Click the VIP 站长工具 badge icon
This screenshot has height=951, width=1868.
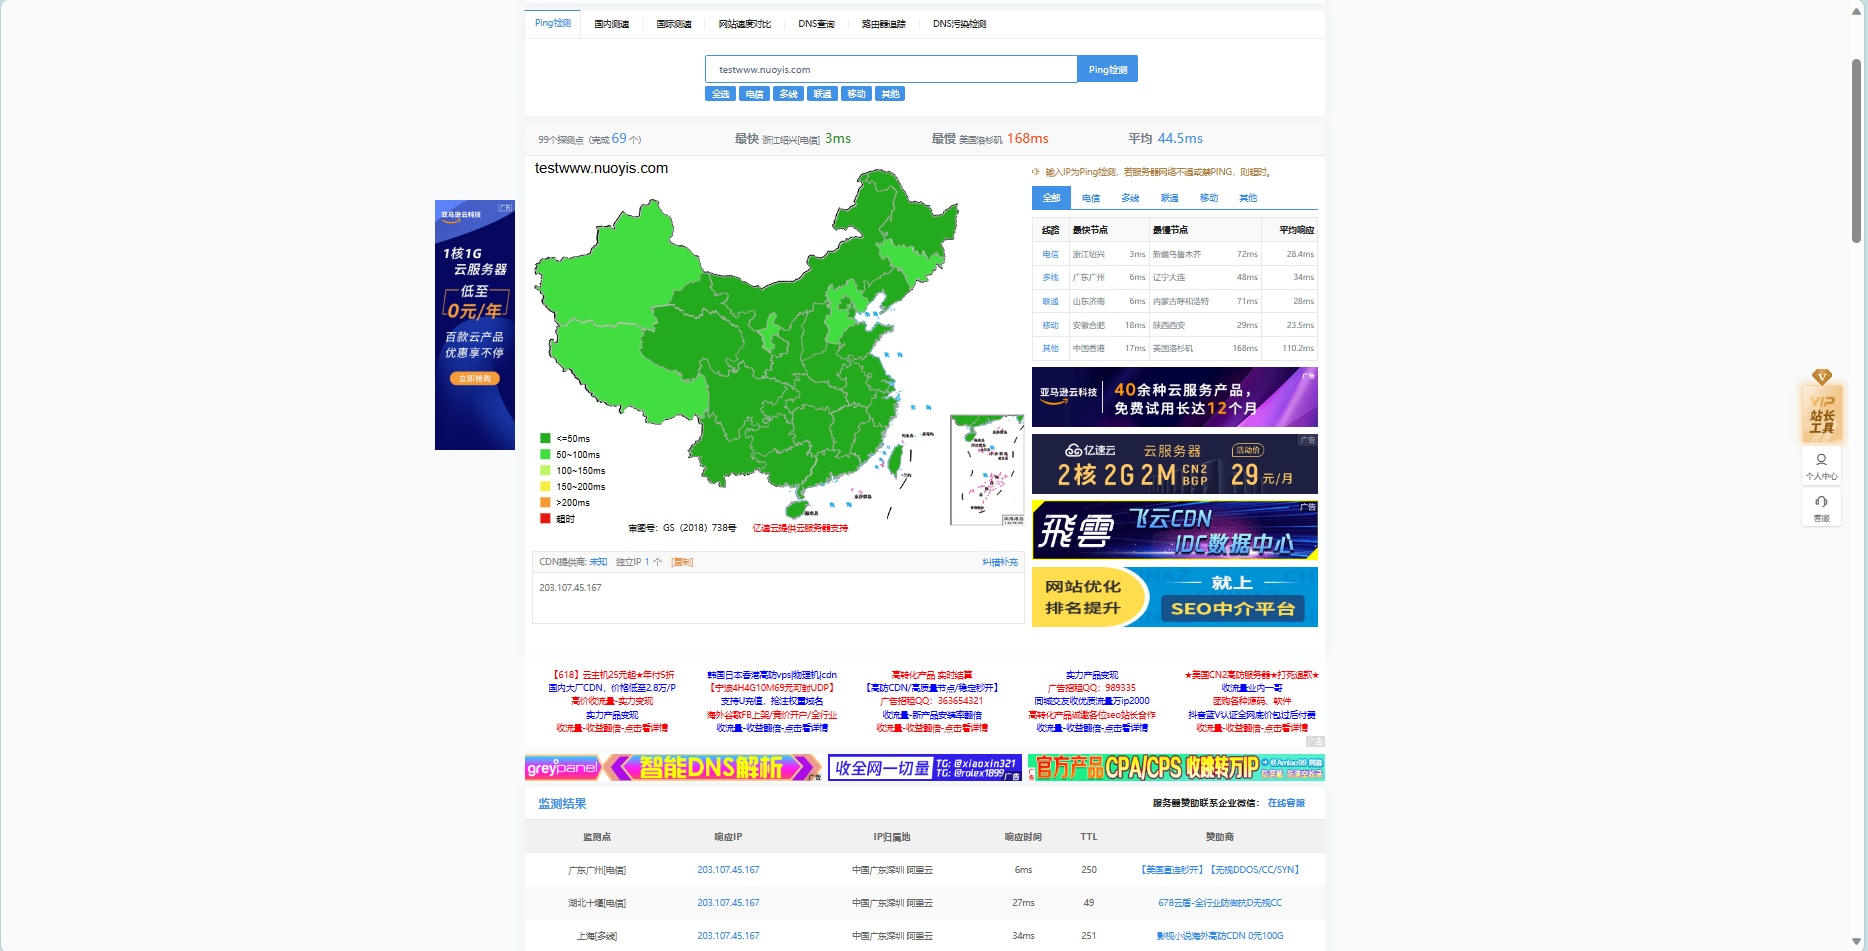point(1821,408)
